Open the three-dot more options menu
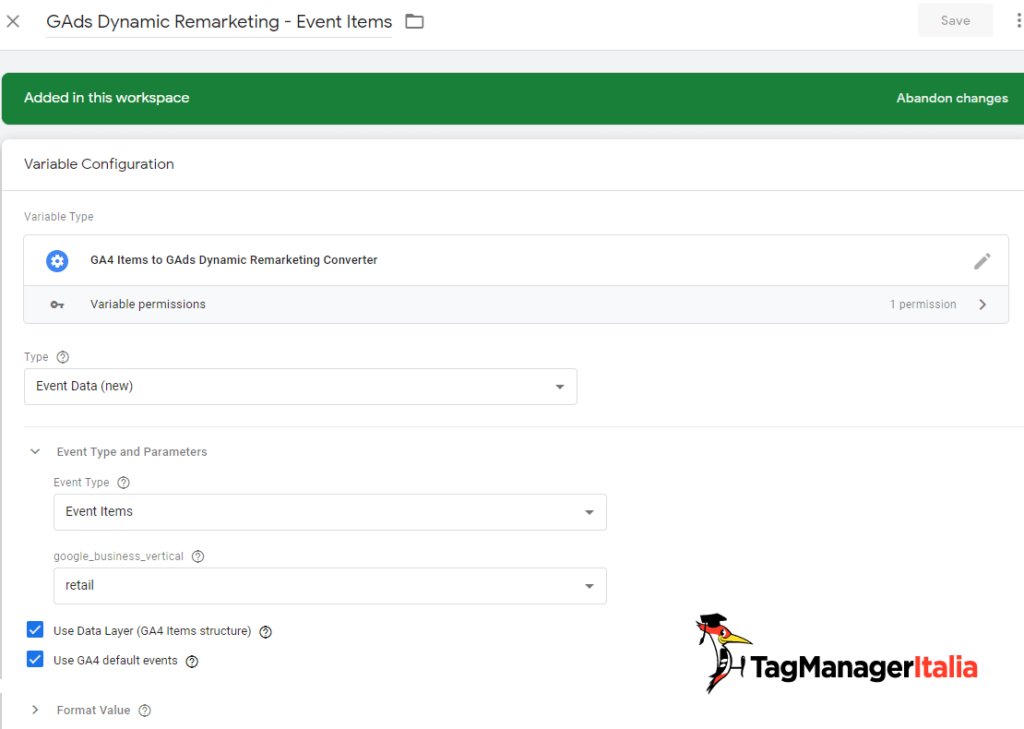The image size is (1024, 729). (x=1018, y=21)
